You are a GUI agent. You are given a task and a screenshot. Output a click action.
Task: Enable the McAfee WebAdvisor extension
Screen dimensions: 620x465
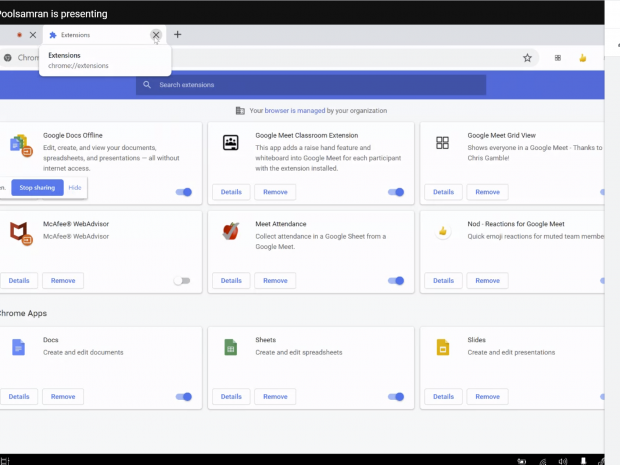pos(181,281)
